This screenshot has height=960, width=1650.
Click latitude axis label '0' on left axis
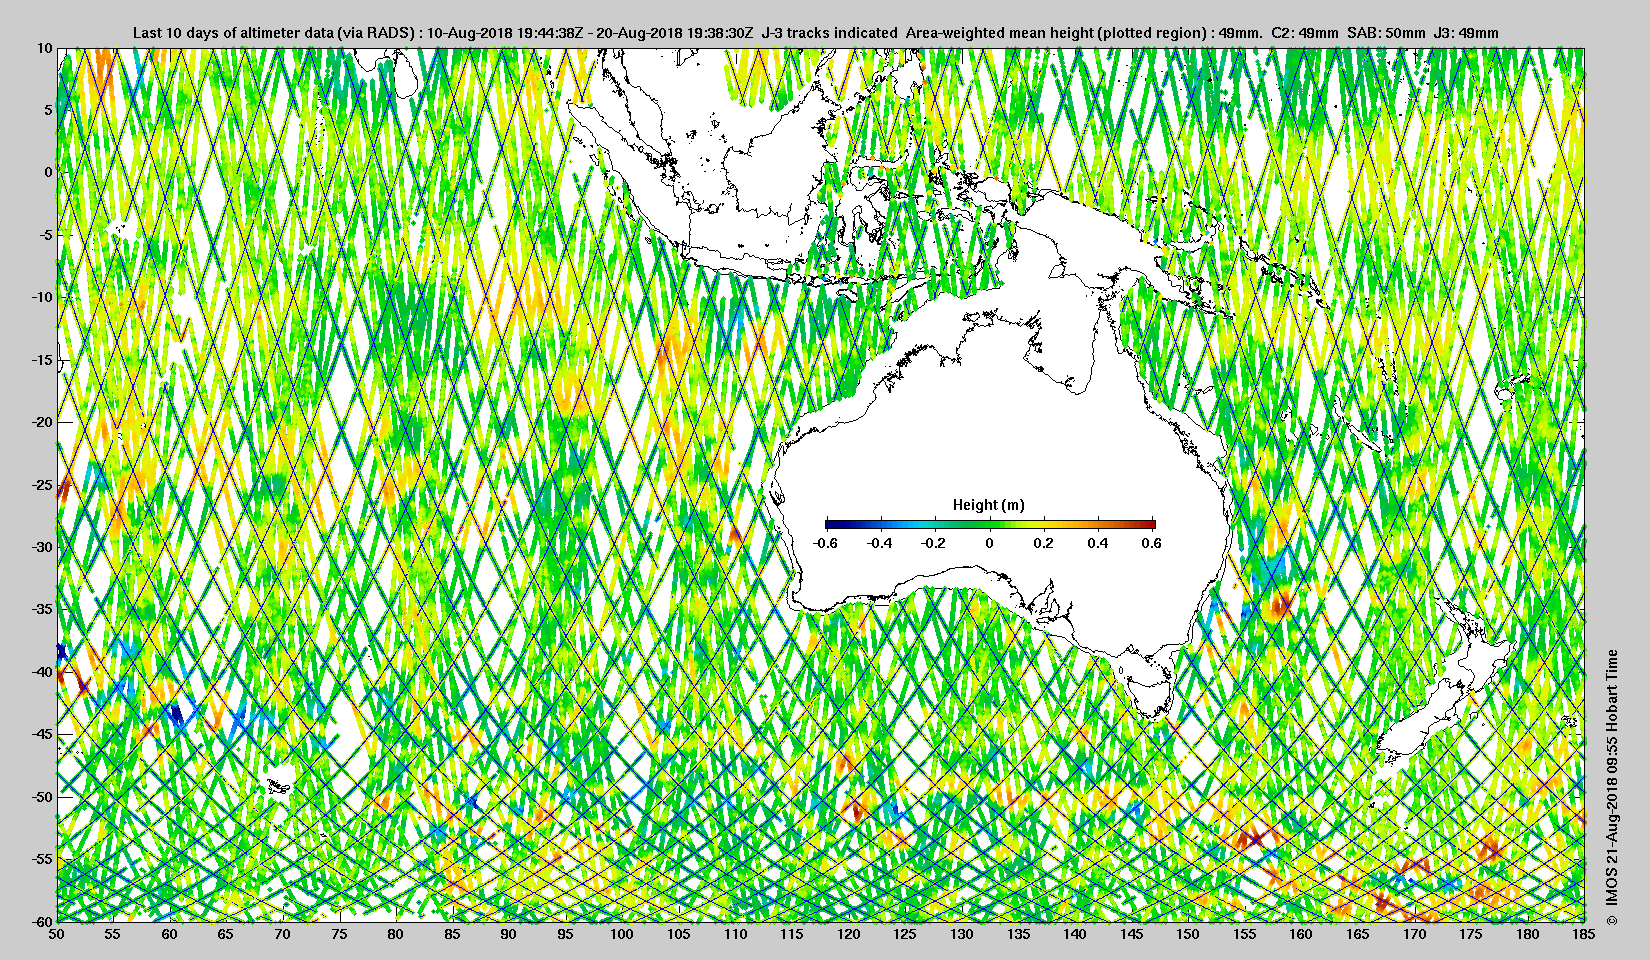(48, 172)
